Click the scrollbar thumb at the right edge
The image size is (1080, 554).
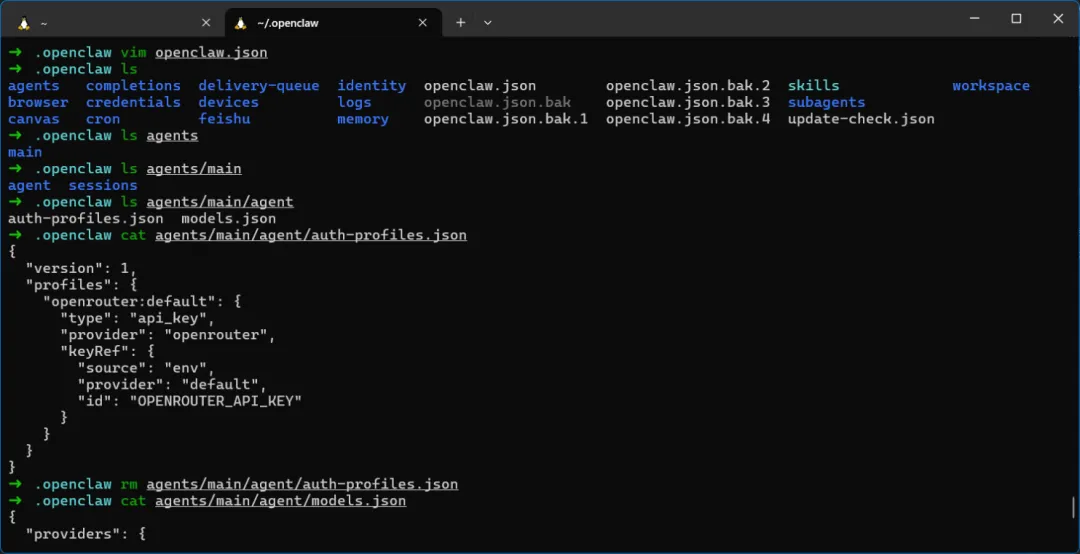point(1074,508)
